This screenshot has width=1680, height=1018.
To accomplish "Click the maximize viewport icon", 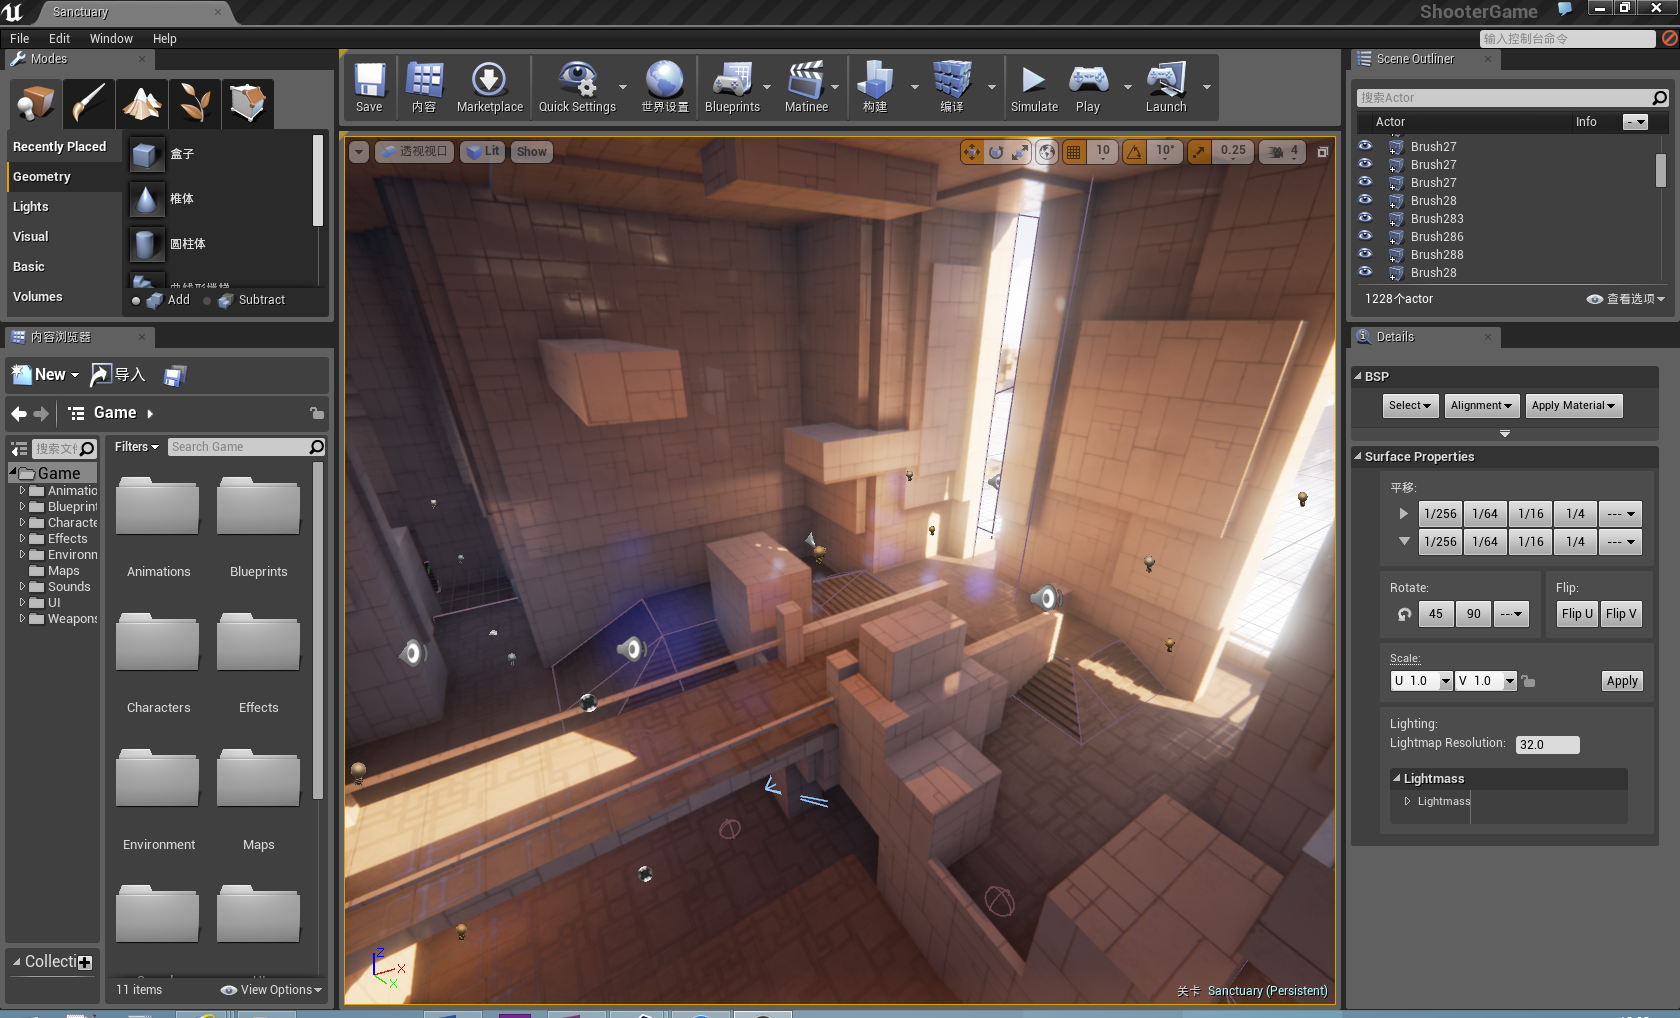I will click(1322, 152).
